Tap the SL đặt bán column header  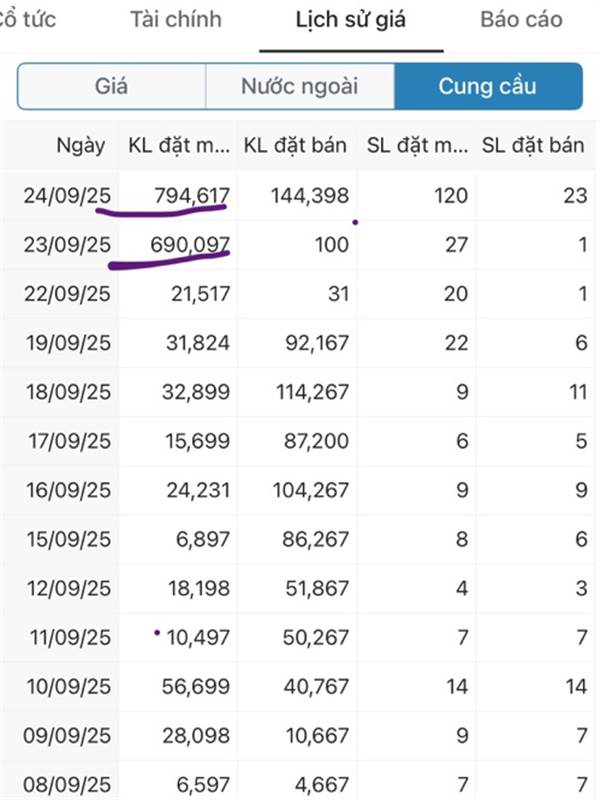pyautogui.click(x=533, y=145)
